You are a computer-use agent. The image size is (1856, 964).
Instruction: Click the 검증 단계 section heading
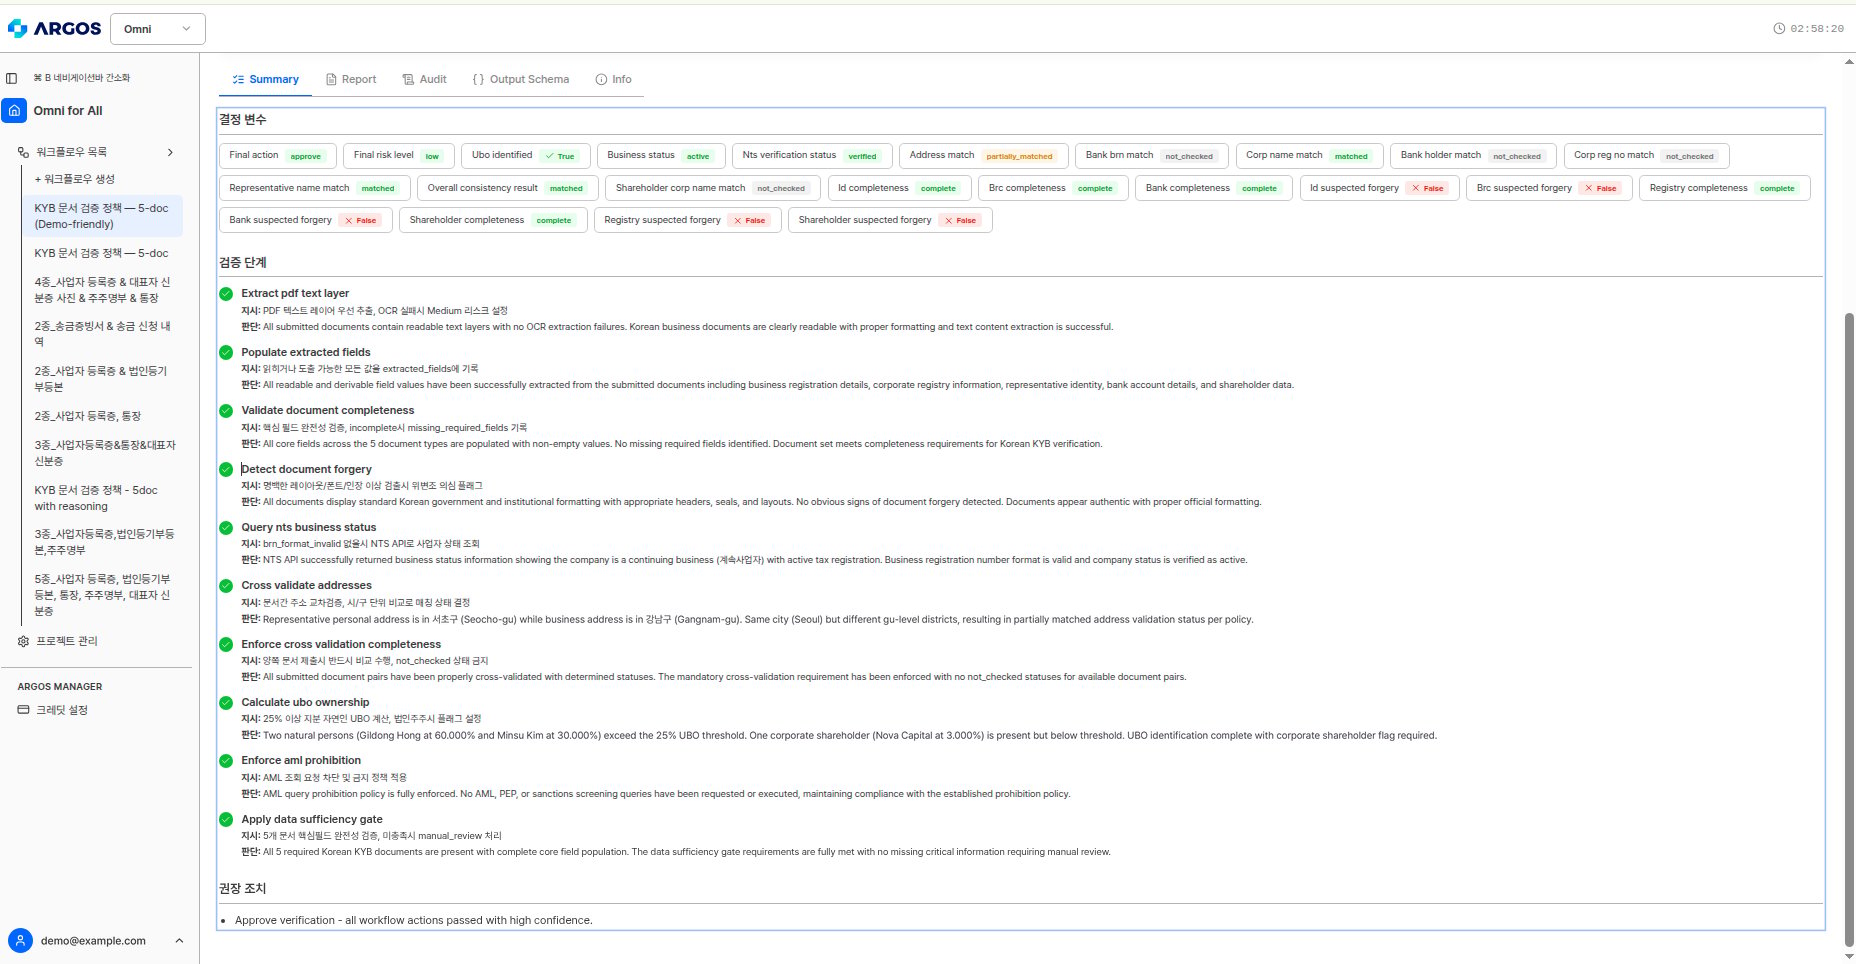pos(243,262)
